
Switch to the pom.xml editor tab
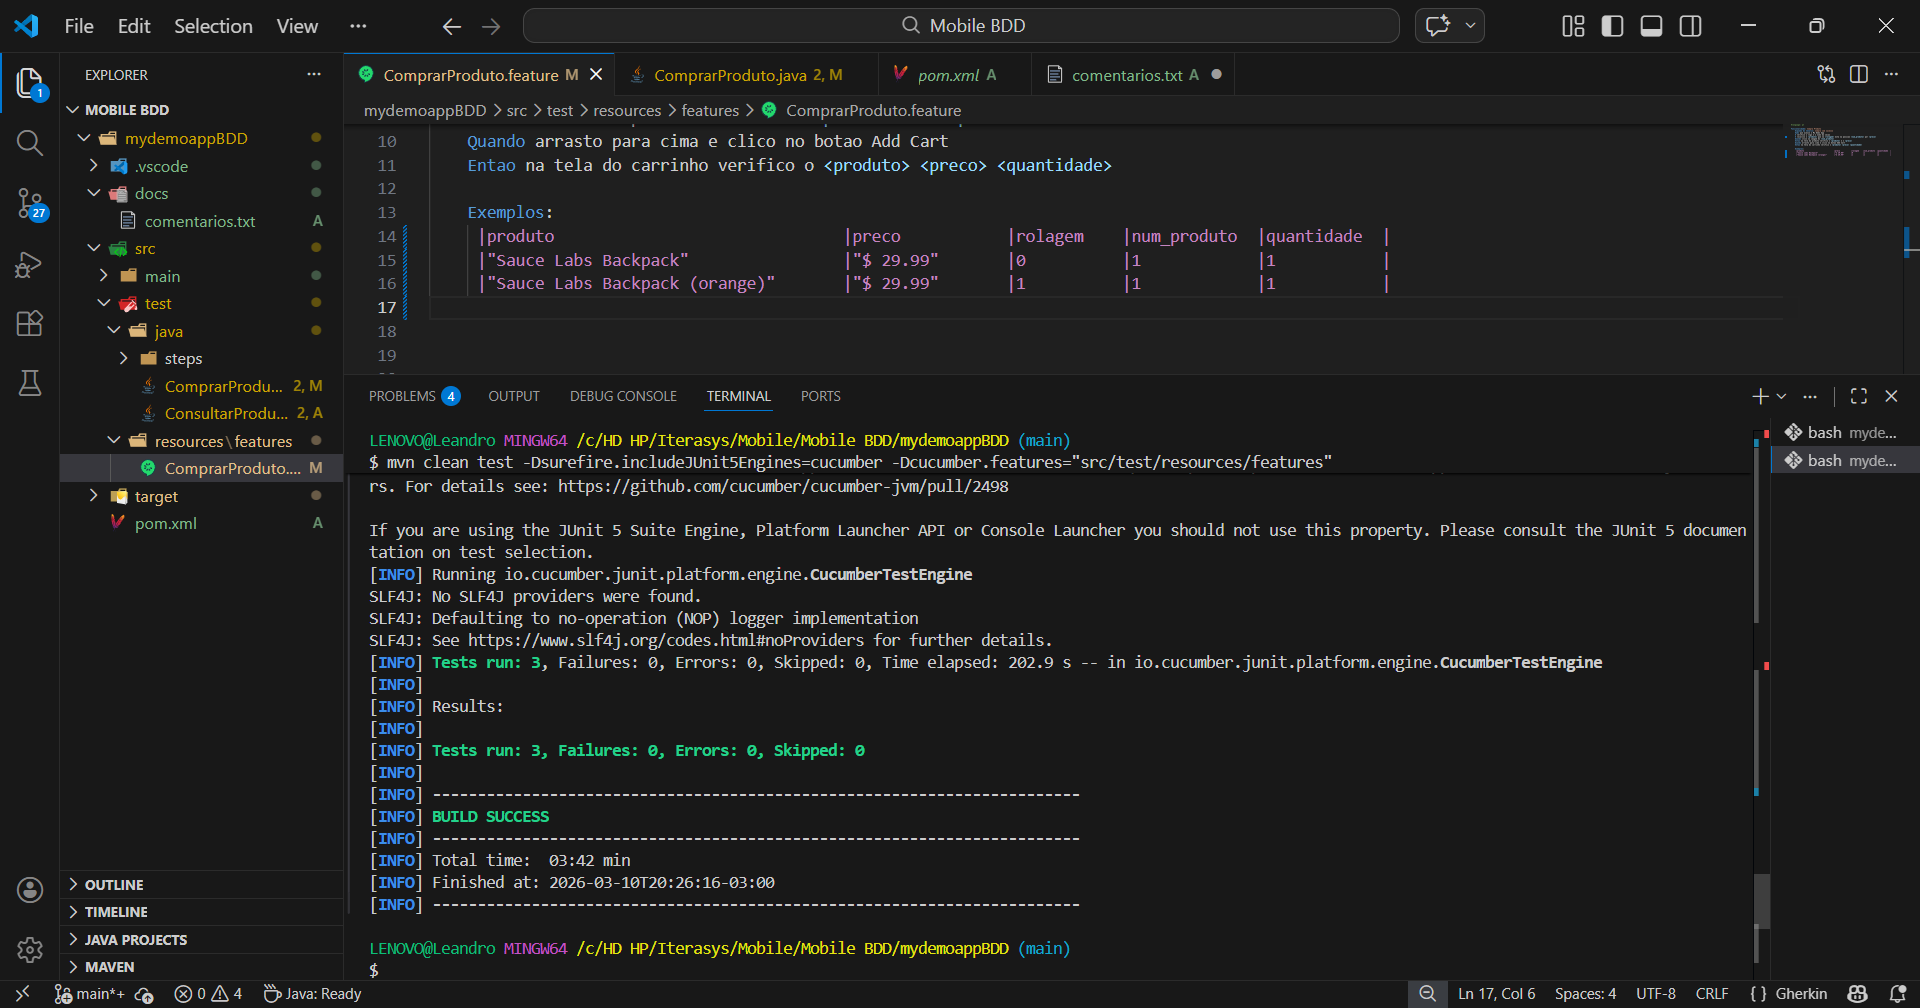(x=956, y=75)
